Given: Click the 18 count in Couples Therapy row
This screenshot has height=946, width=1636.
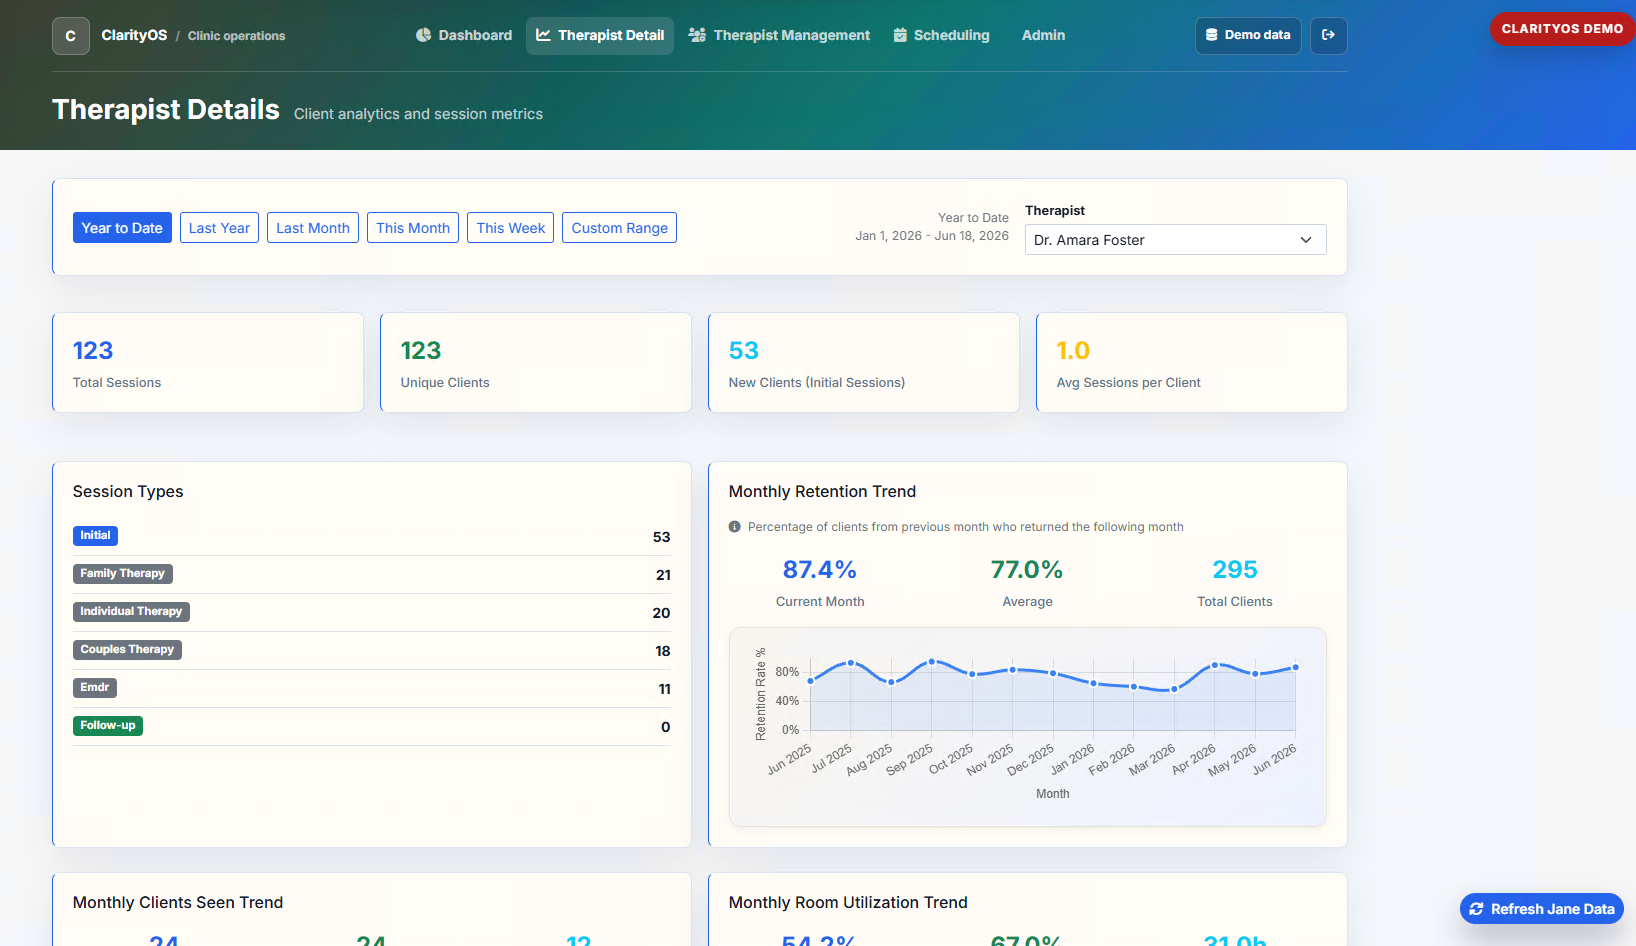Looking at the screenshot, I should click(663, 651).
